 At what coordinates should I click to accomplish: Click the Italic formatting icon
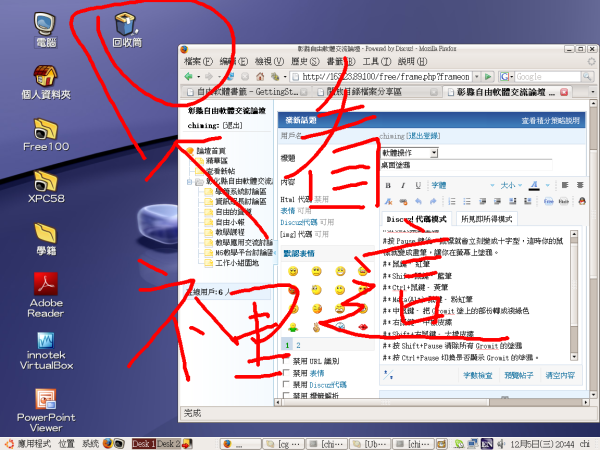pos(404,185)
